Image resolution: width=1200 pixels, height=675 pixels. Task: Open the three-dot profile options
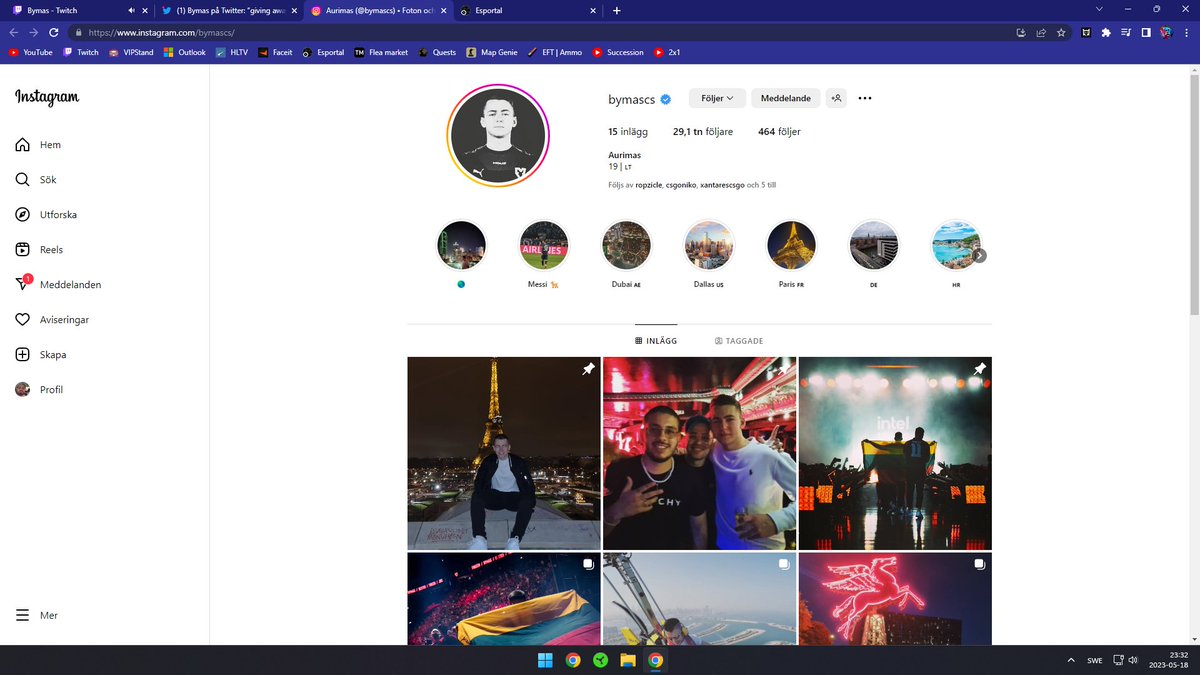(865, 98)
